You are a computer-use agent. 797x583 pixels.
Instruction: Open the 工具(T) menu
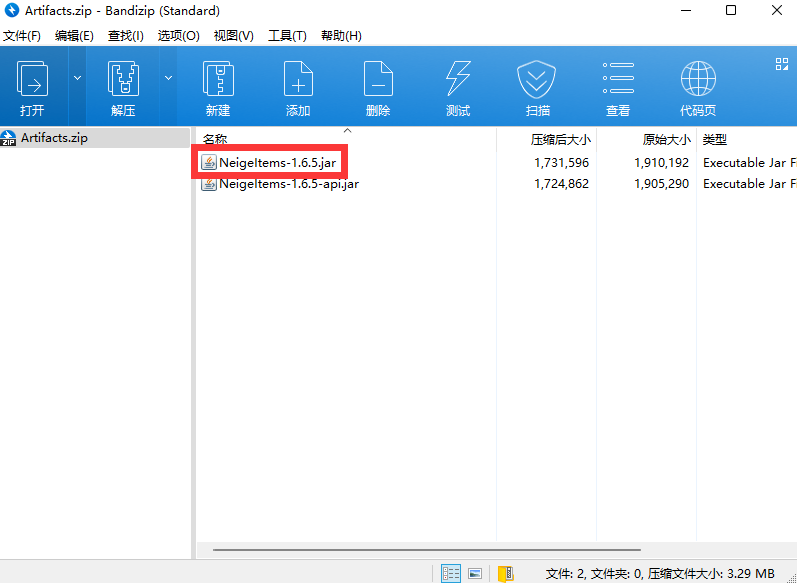[x=287, y=36]
